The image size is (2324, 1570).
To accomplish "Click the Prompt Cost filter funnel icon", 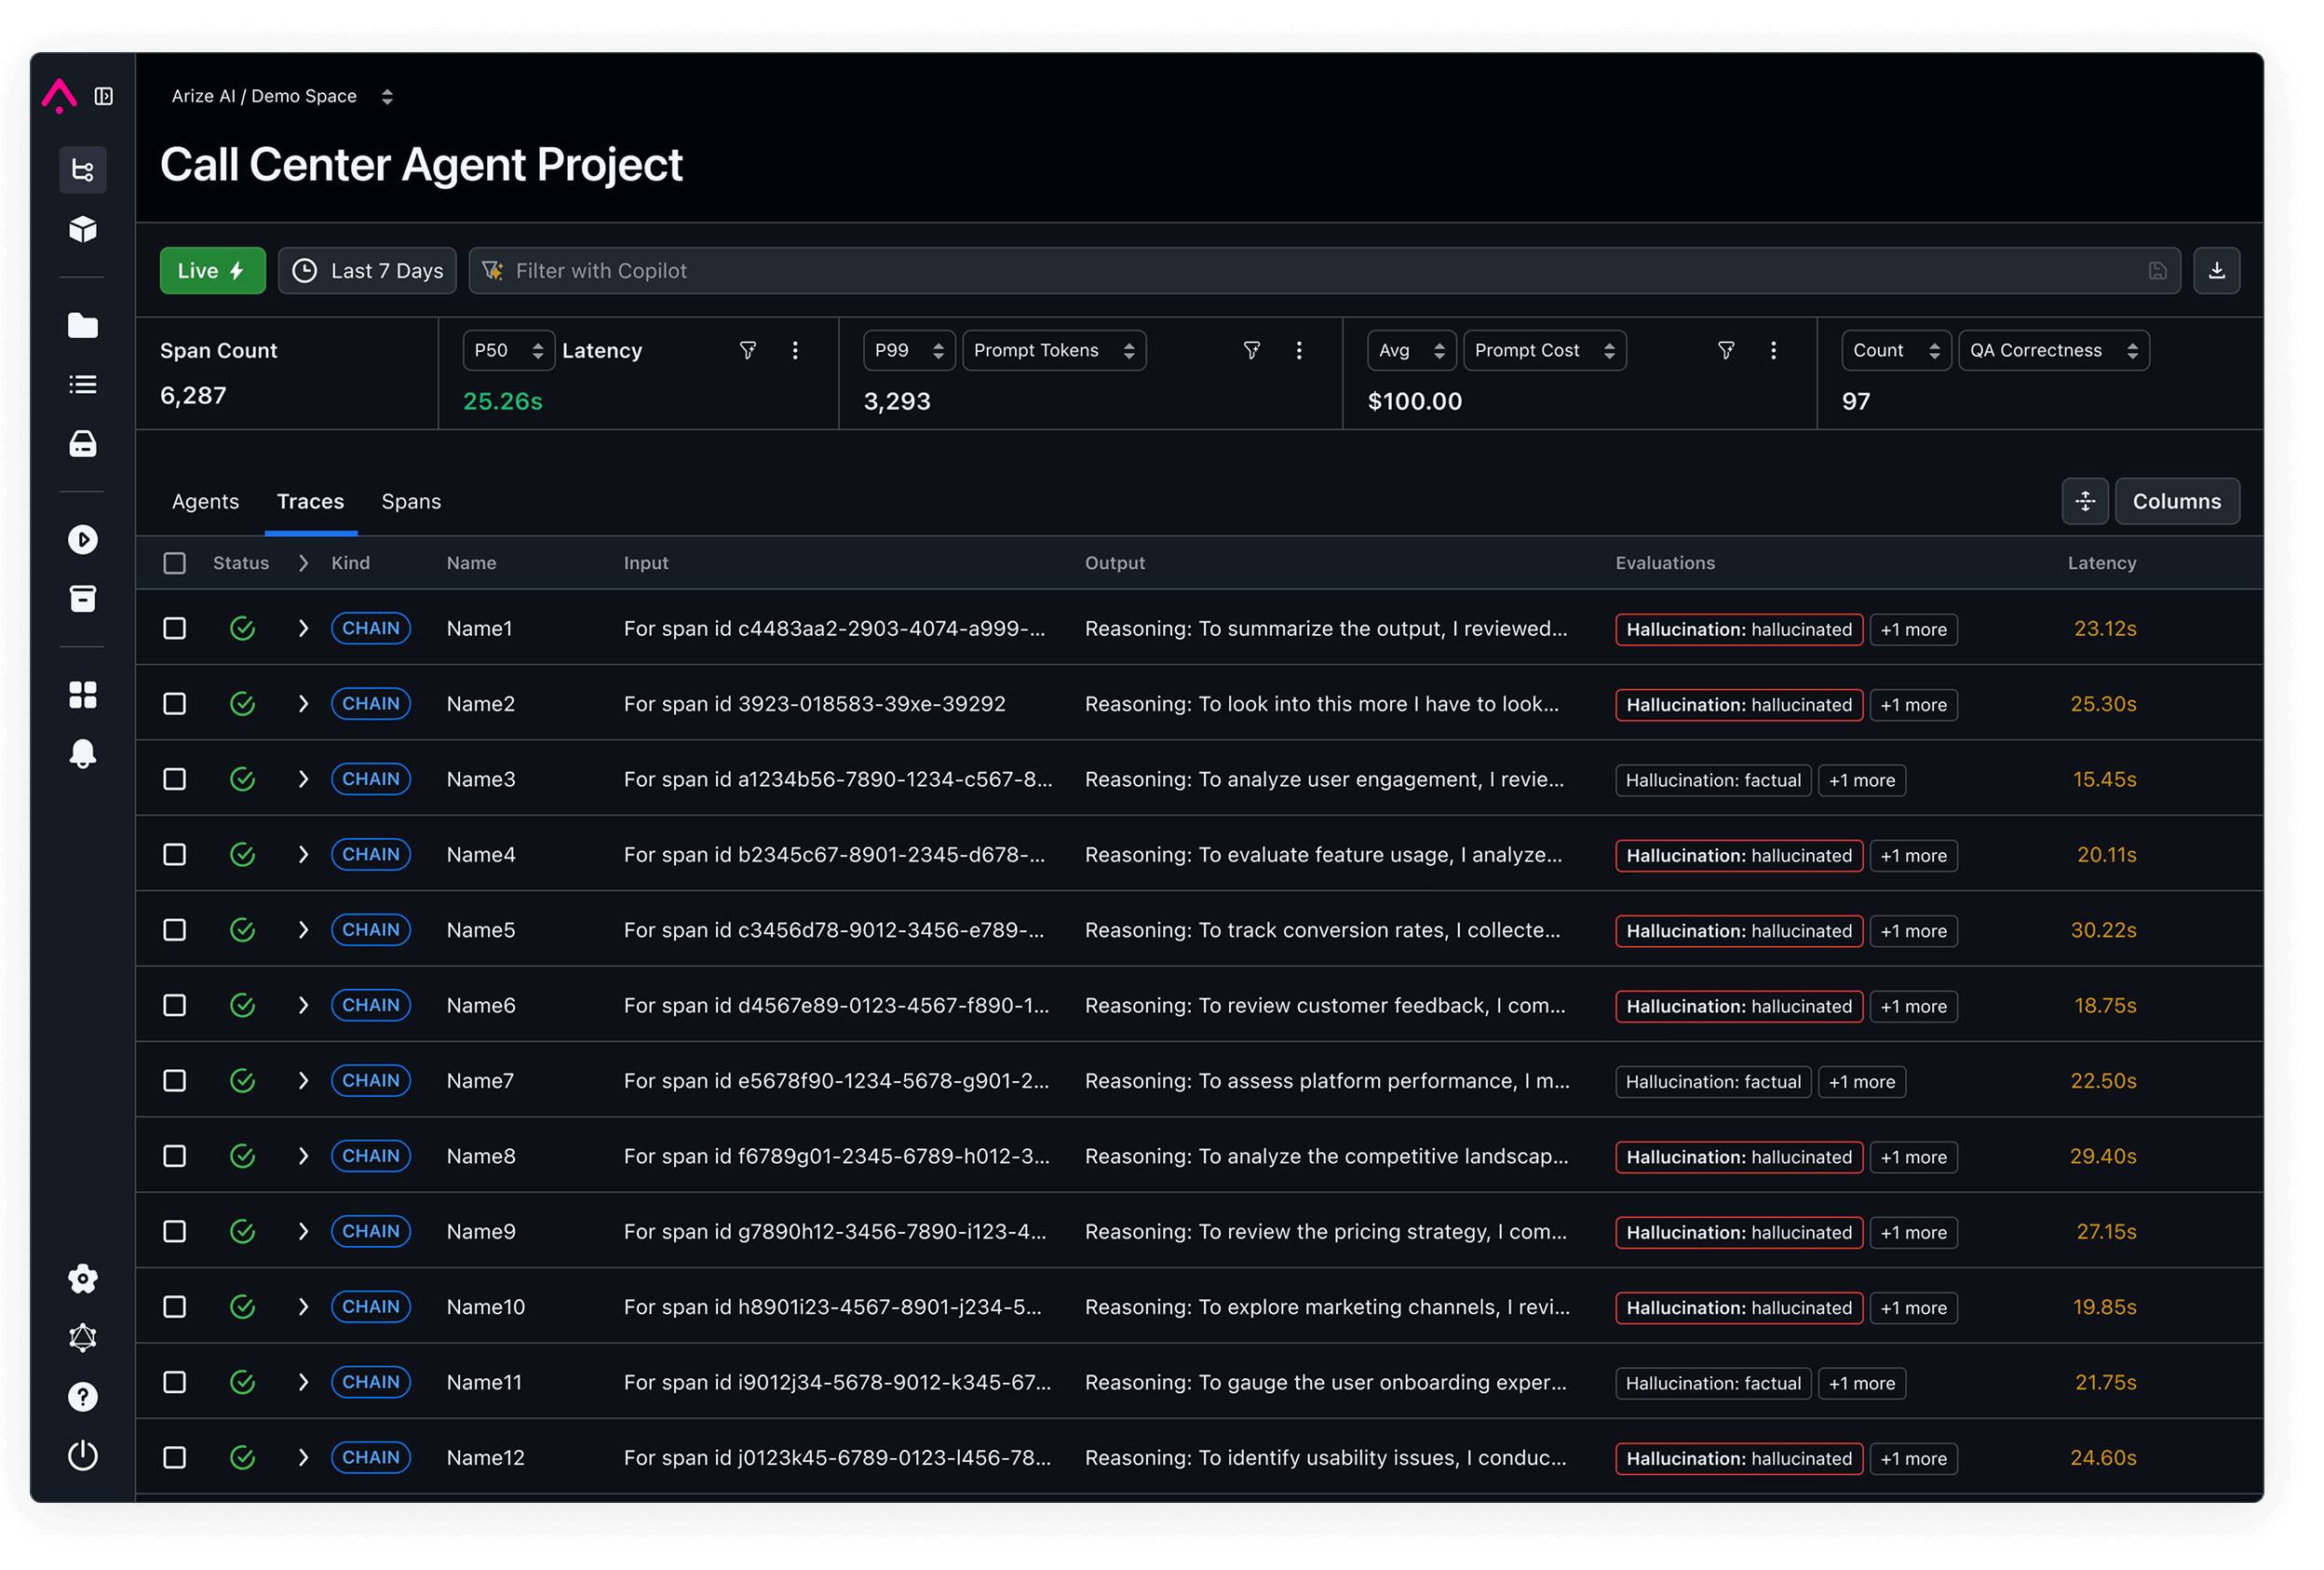I will pyautogui.click(x=1726, y=350).
